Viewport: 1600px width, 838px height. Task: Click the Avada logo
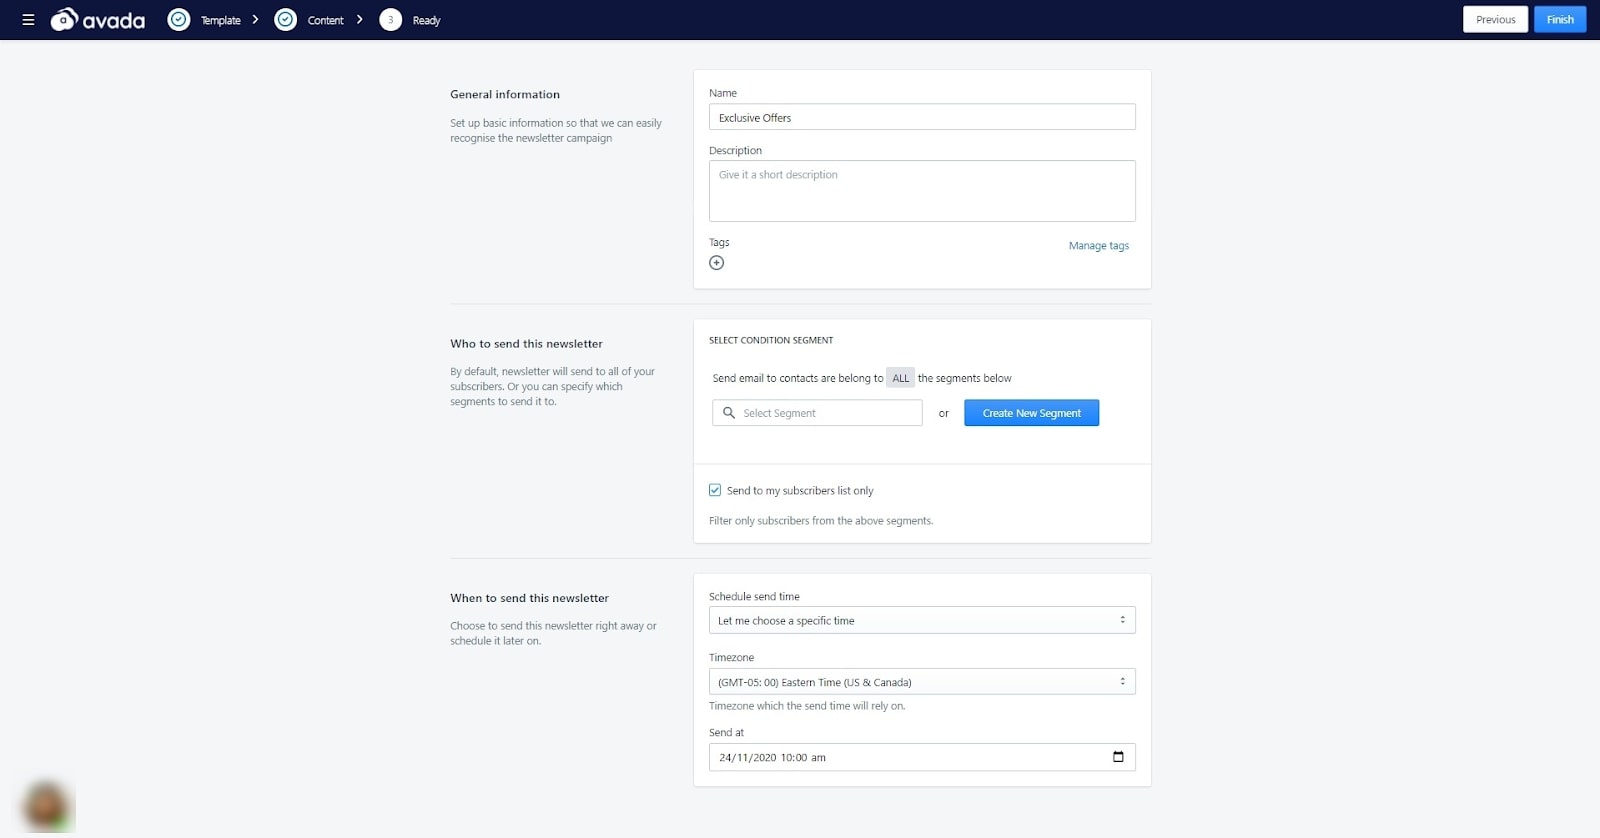[x=98, y=20]
